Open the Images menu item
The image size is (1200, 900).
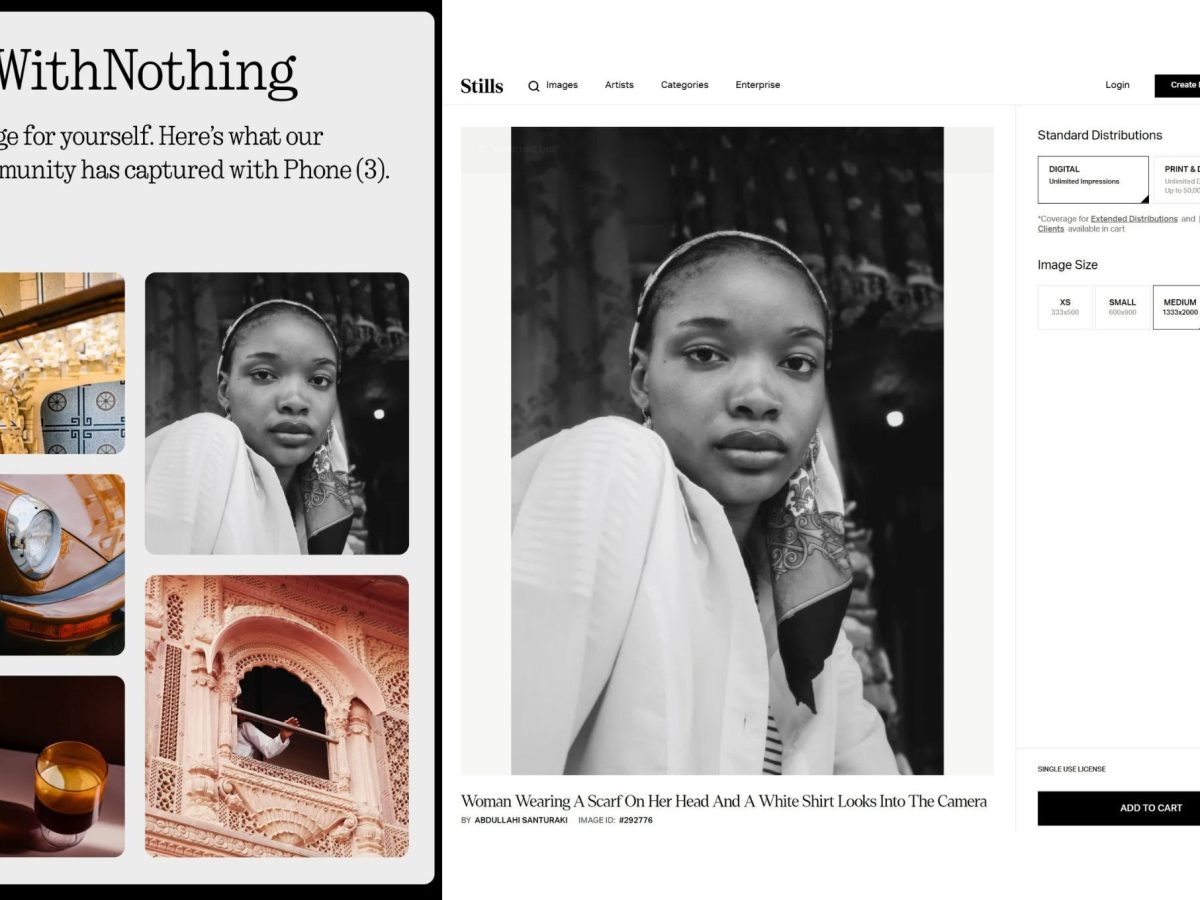[562, 85]
